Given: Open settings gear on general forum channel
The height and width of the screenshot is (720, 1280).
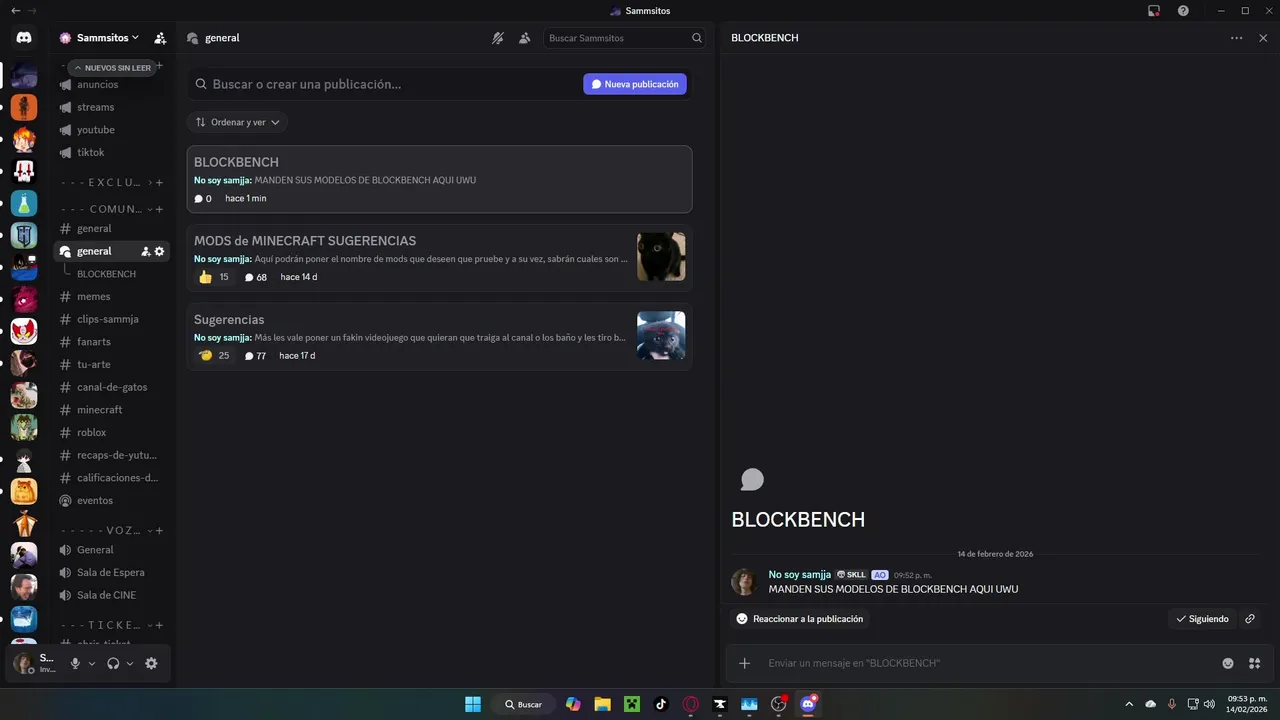Looking at the screenshot, I should click(x=159, y=251).
